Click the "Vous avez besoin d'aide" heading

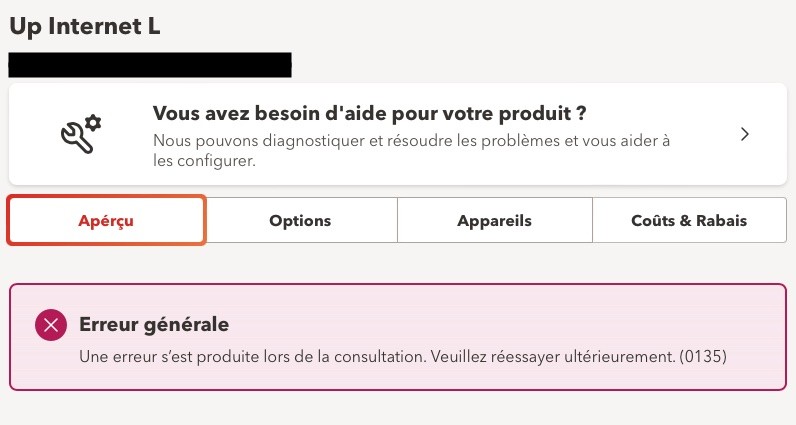(369, 110)
